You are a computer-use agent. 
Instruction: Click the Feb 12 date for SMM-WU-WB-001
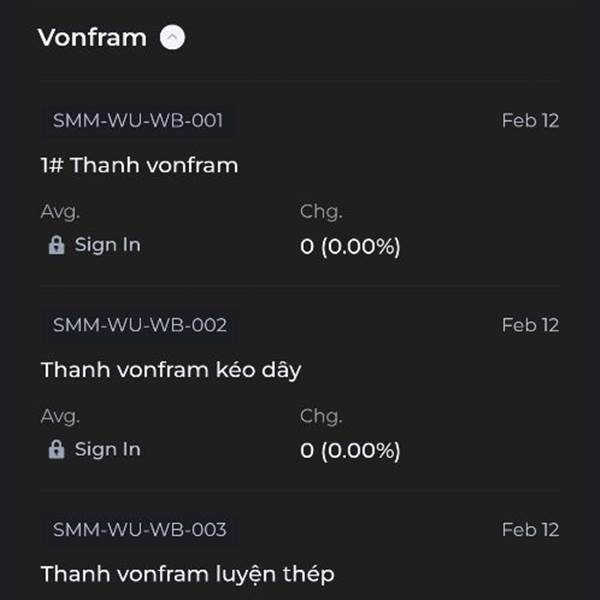530,121
